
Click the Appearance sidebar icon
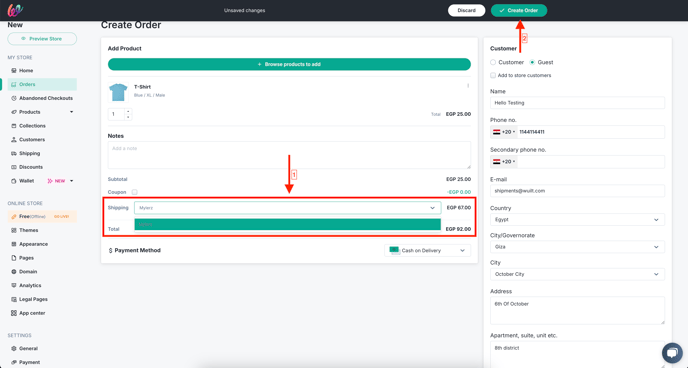(14, 244)
